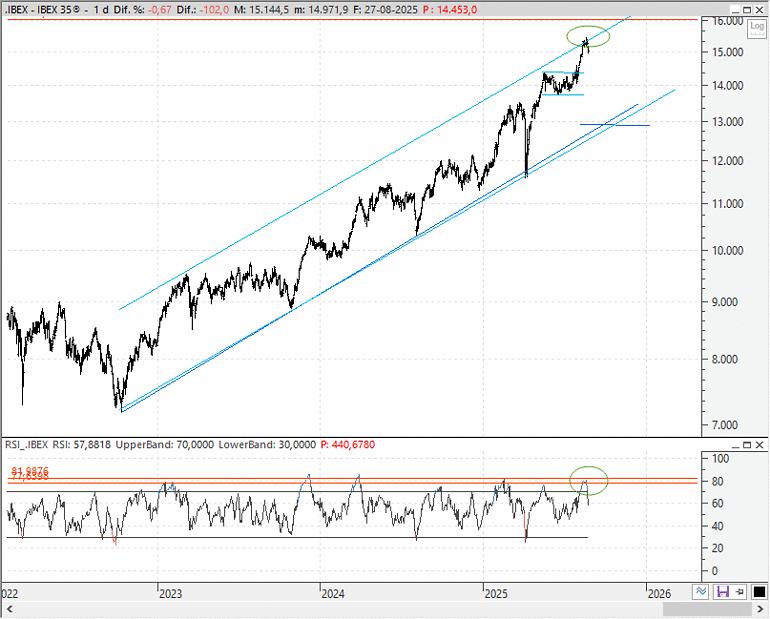Click the red 'P: 440,6780' value
Screen dimensions: 770x619
(x=348, y=445)
